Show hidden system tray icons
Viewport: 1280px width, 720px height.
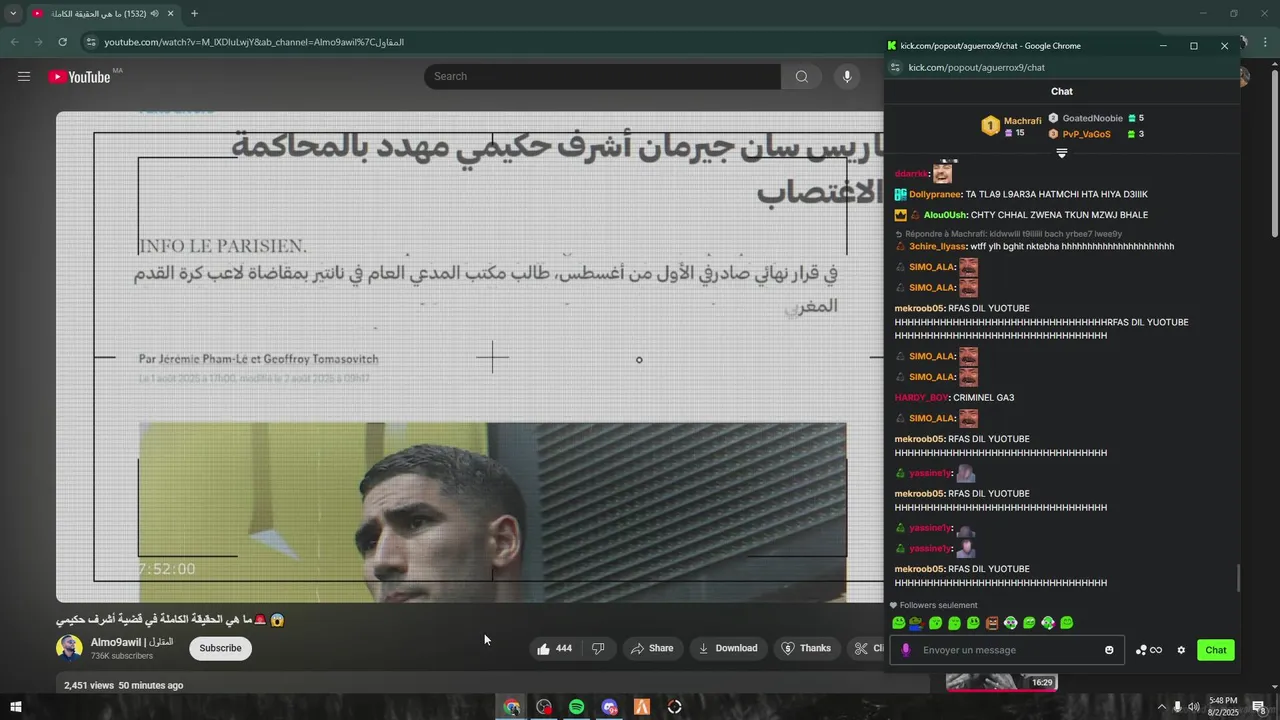1162,707
